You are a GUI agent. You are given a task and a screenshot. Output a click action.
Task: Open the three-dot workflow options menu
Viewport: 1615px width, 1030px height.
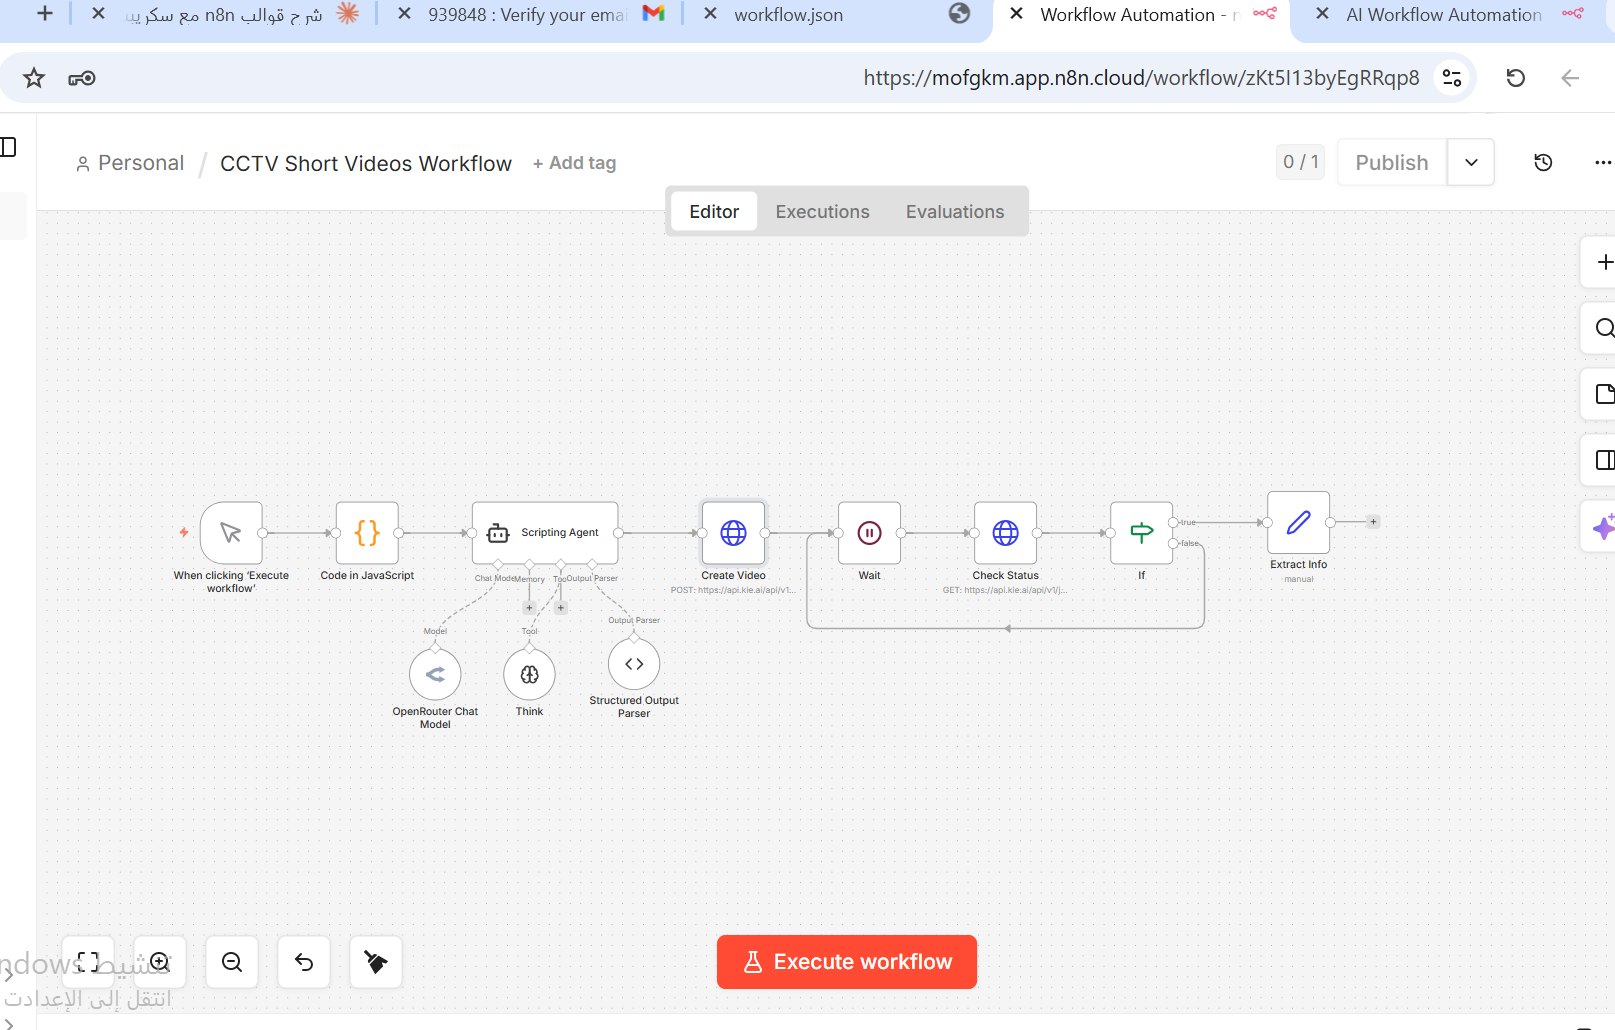[x=1602, y=162]
